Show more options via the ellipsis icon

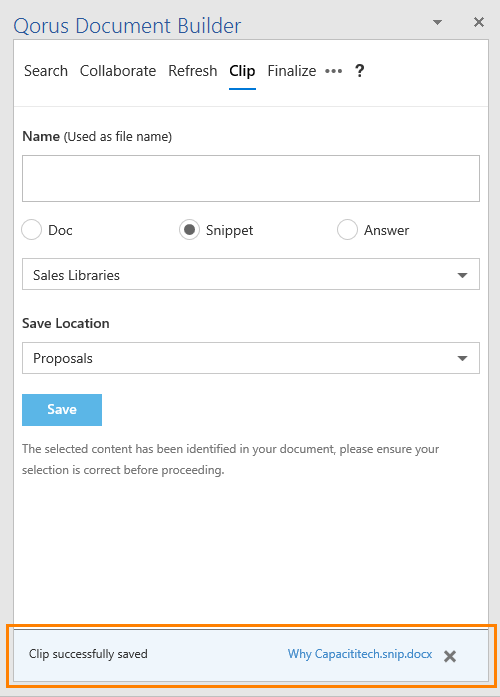pyautogui.click(x=333, y=71)
